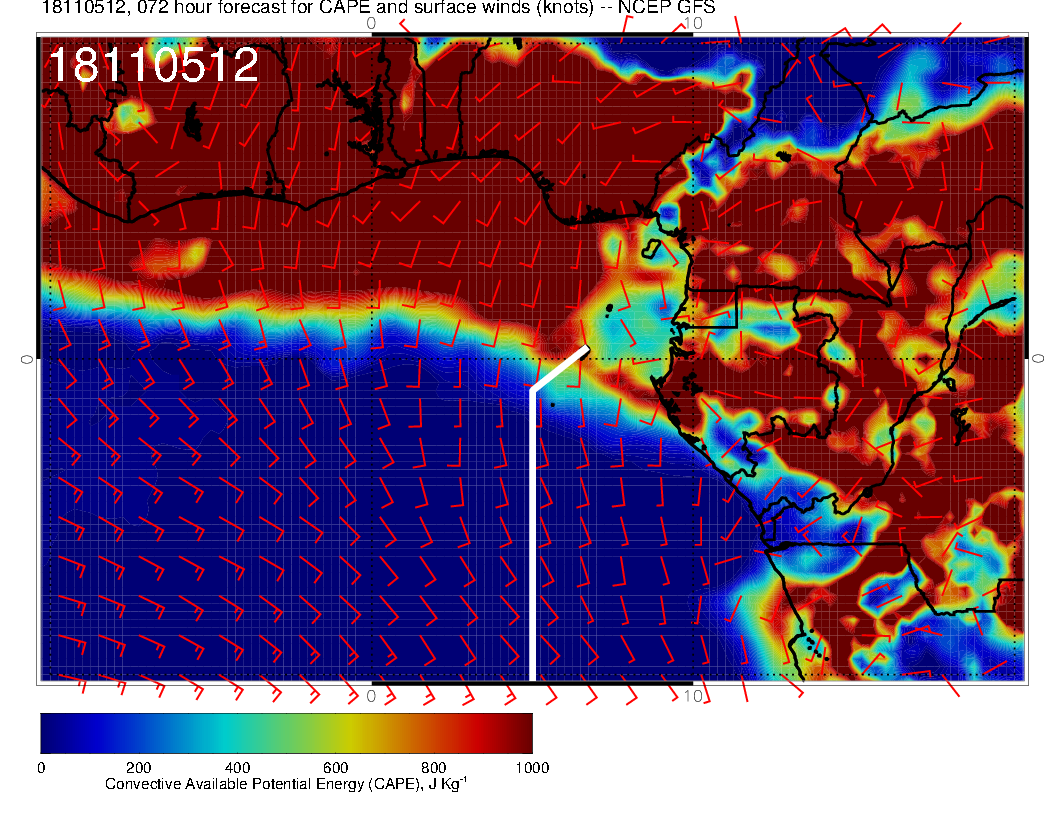
Task: Click the 600 tick label under the colorbar
Action: [335, 768]
